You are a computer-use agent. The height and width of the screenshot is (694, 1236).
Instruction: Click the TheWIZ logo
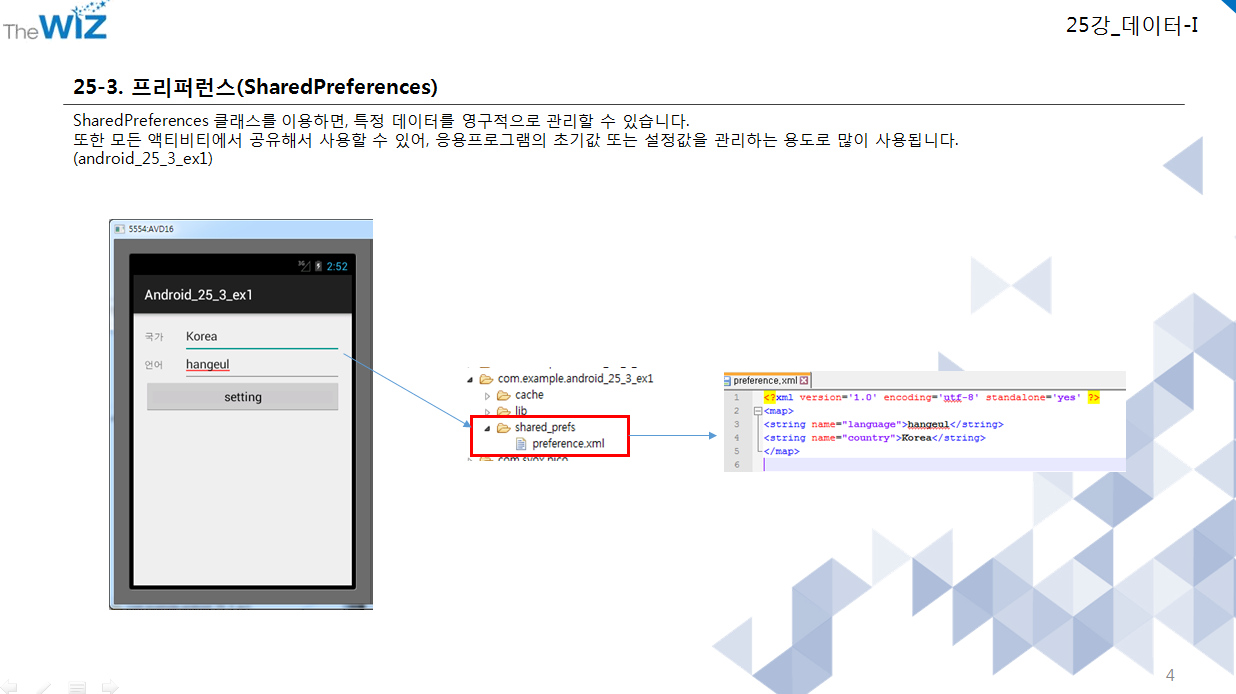pyautogui.click(x=55, y=22)
